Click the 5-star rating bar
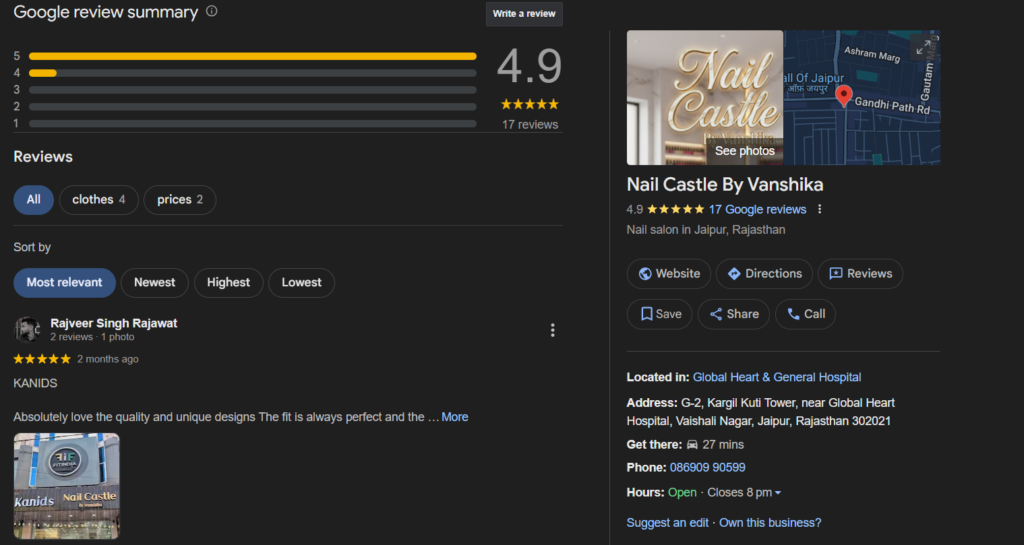This screenshot has height=545, width=1024. tap(252, 56)
